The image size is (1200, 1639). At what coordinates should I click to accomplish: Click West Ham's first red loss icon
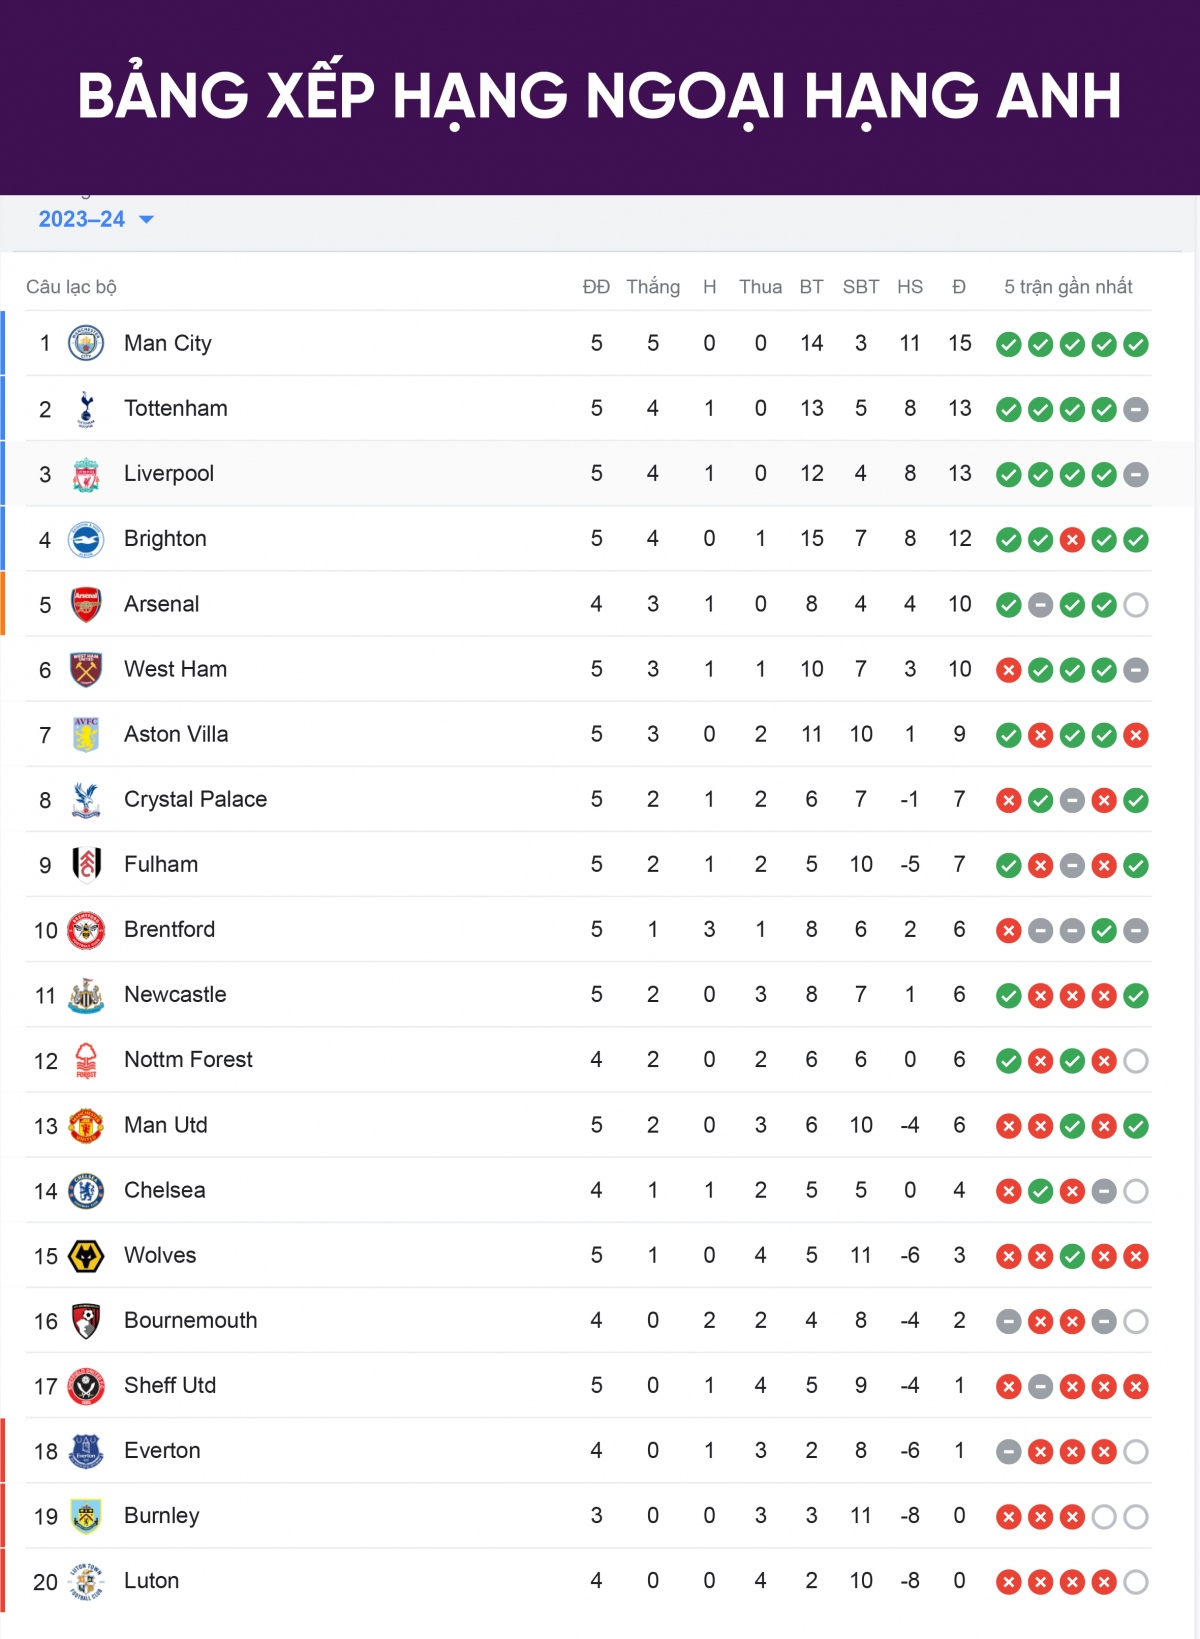click(x=1009, y=670)
